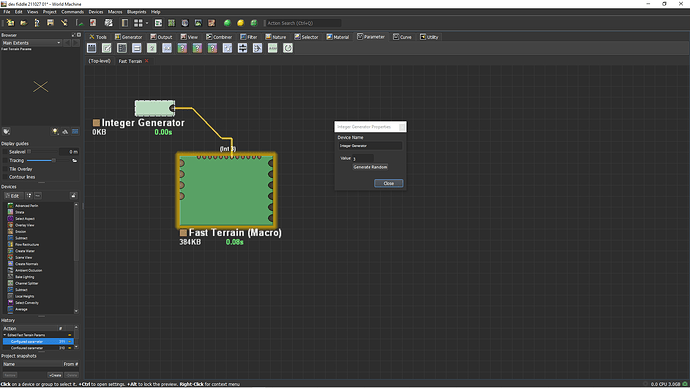Click Close in Integer Generator Properties
This screenshot has width=690, height=388.
tap(389, 183)
